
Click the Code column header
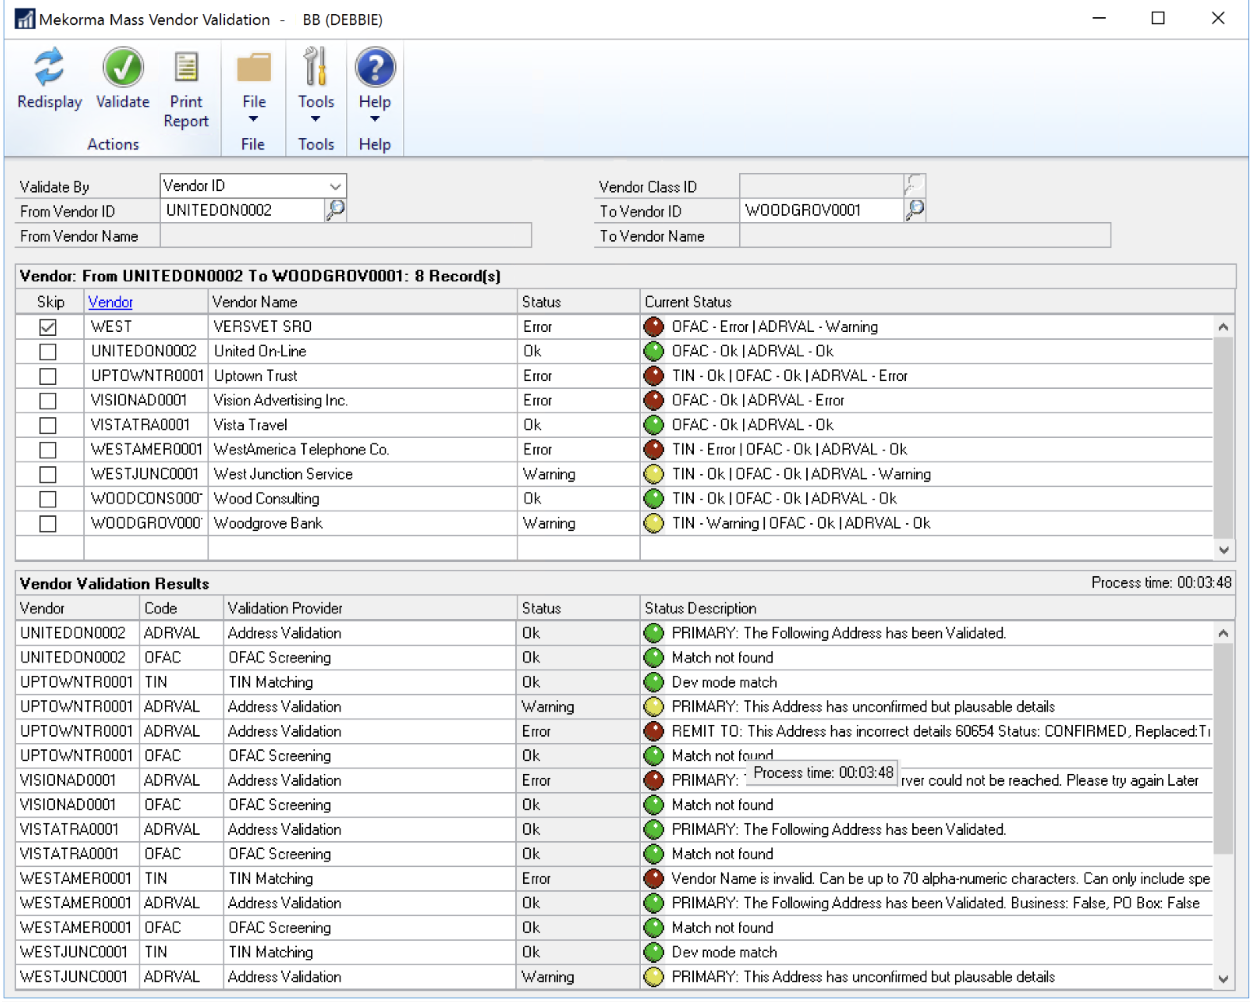pos(181,608)
